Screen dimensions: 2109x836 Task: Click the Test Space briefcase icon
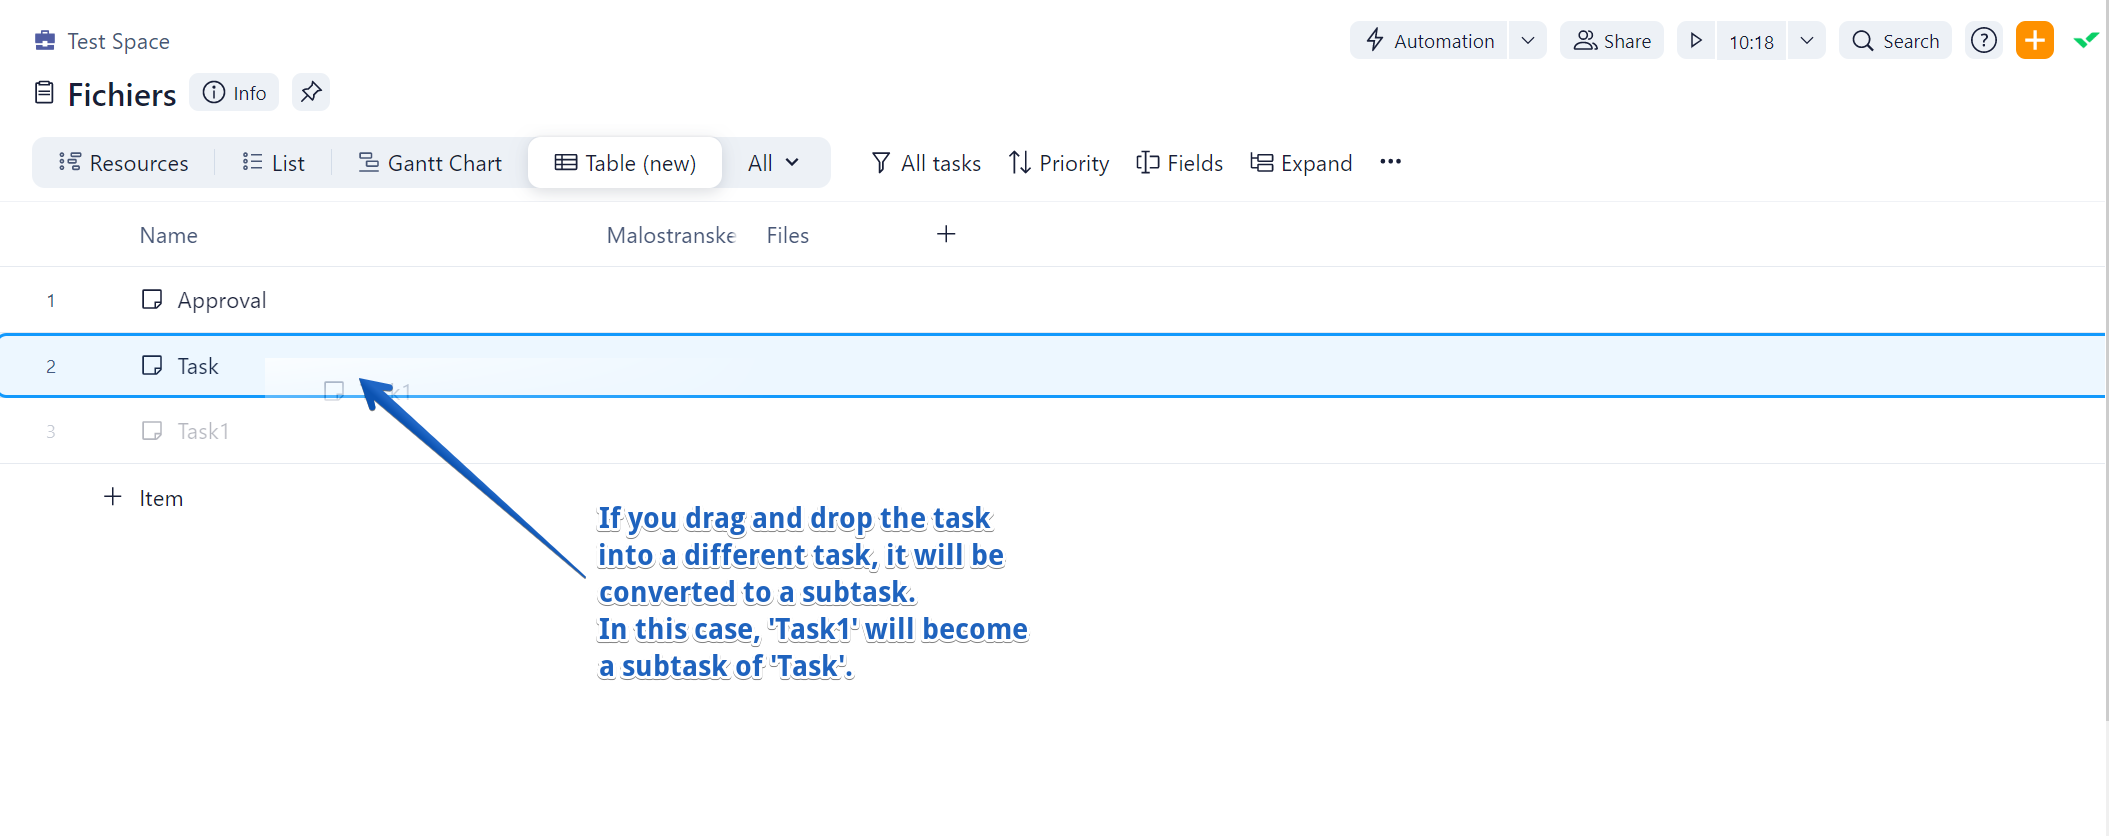click(45, 41)
